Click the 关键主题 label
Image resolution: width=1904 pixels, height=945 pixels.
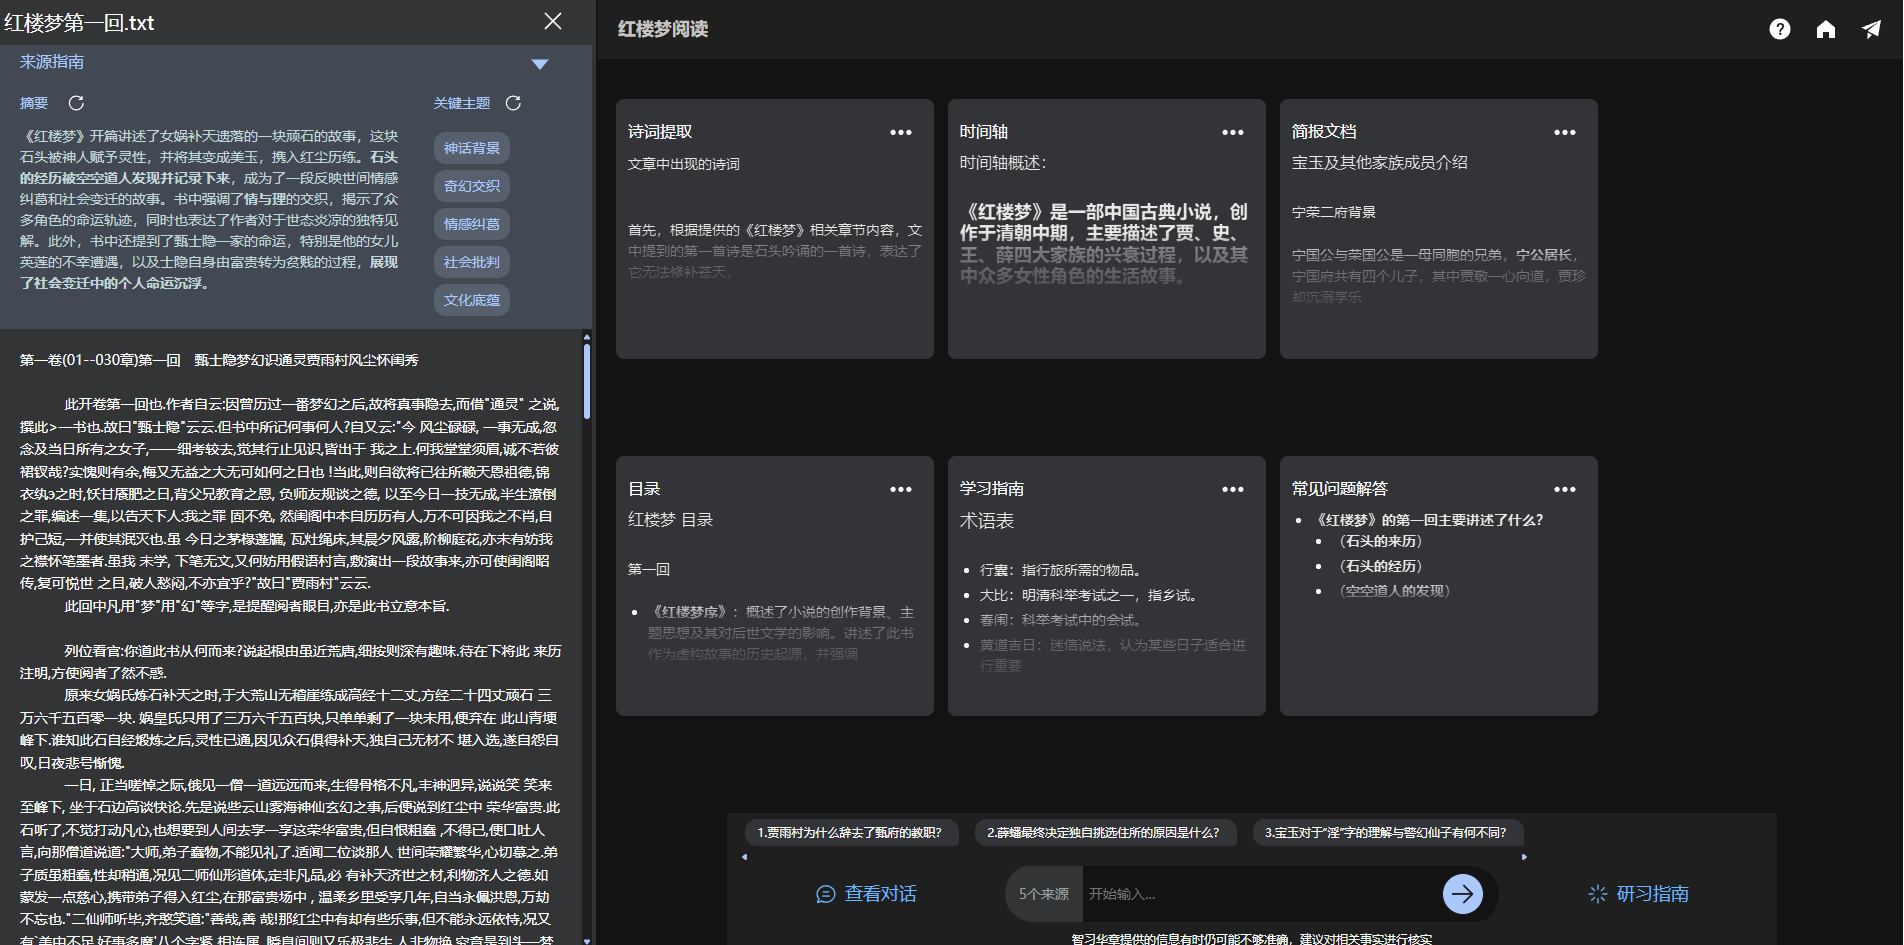click(x=462, y=103)
